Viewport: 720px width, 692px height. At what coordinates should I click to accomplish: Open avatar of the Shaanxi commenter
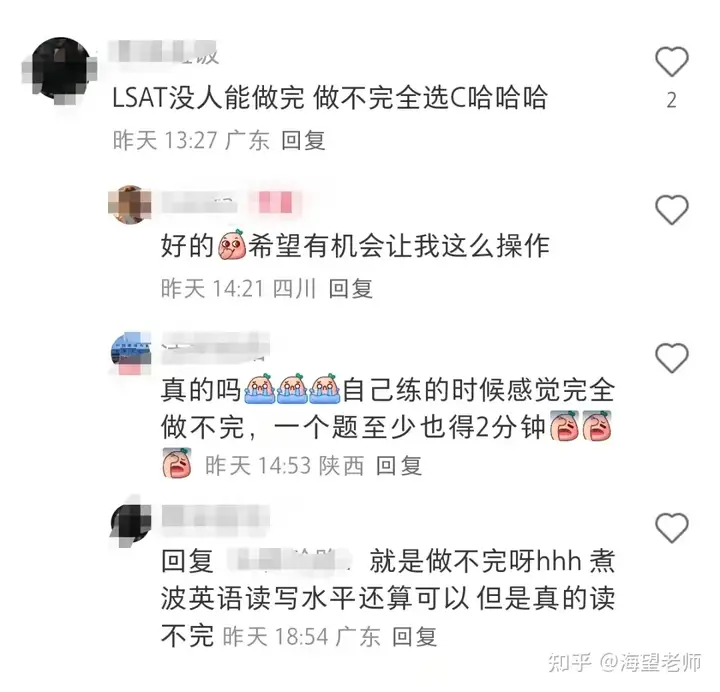[x=131, y=354]
